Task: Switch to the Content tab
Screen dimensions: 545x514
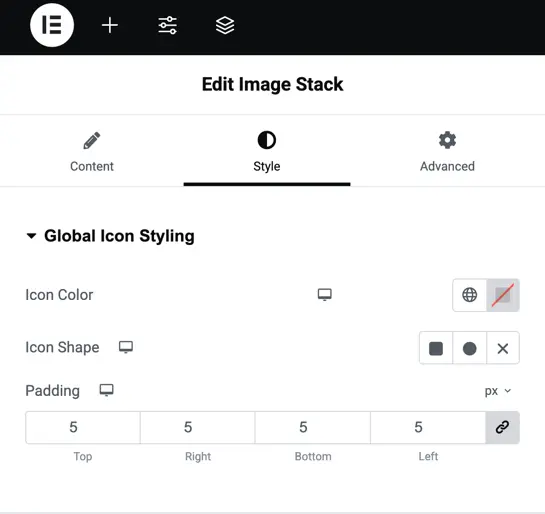Action: coord(92,152)
